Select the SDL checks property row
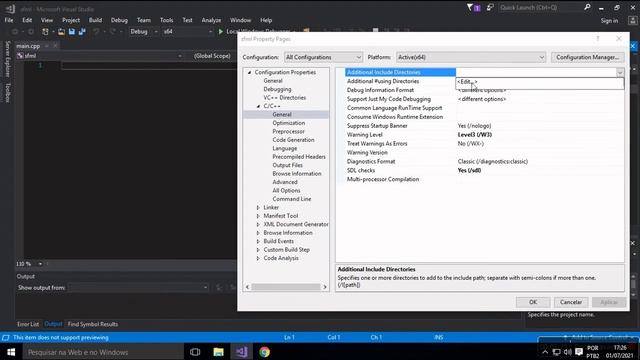640x360 pixels. pyautogui.click(x=484, y=170)
